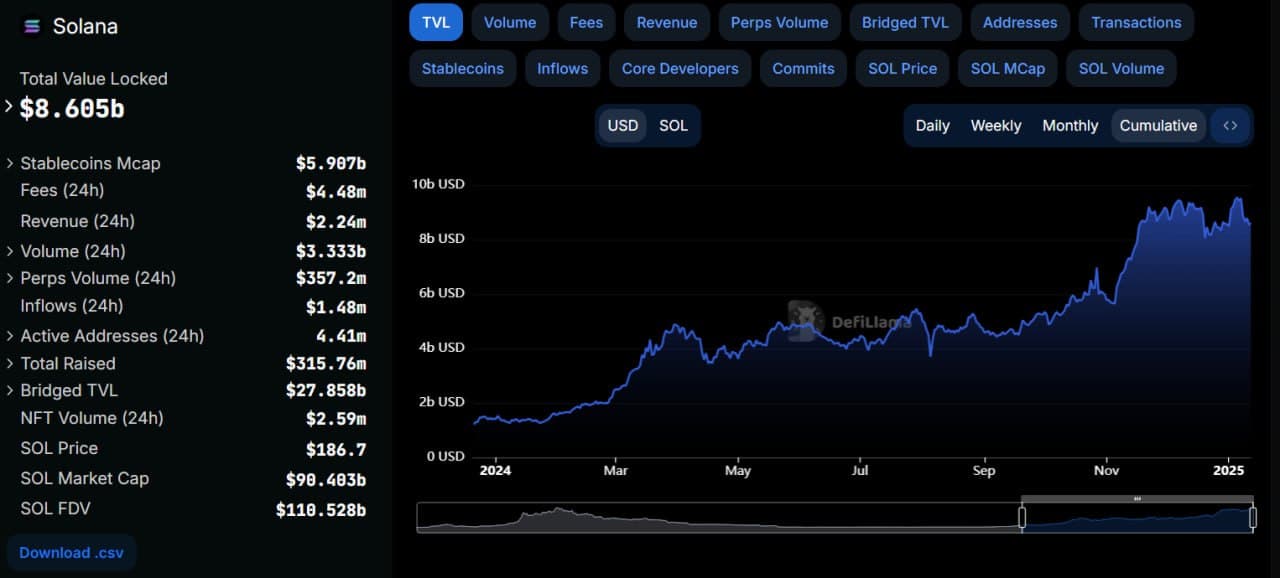Expand the Total Value Locked breakdown
Viewport: 1280px width, 578px height.
(x=10, y=106)
